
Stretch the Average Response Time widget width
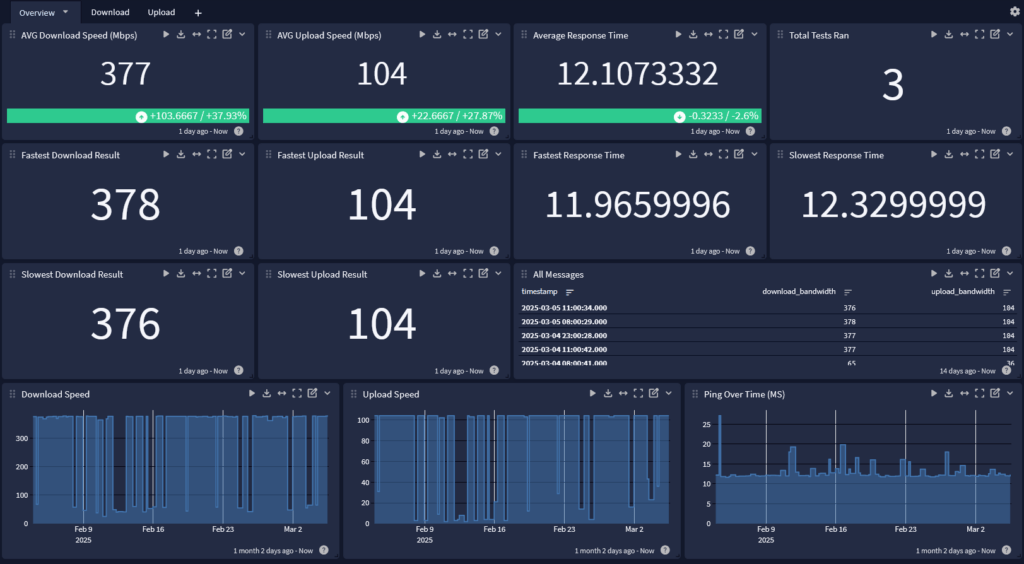(x=708, y=35)
